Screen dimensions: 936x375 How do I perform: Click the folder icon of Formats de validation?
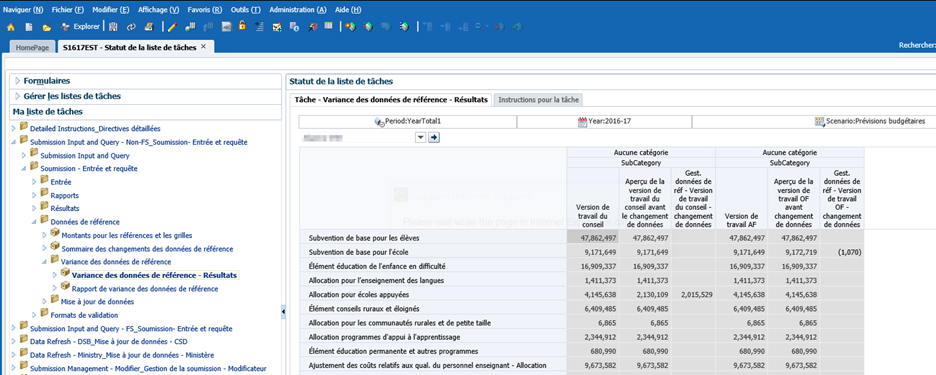point(44,313)
